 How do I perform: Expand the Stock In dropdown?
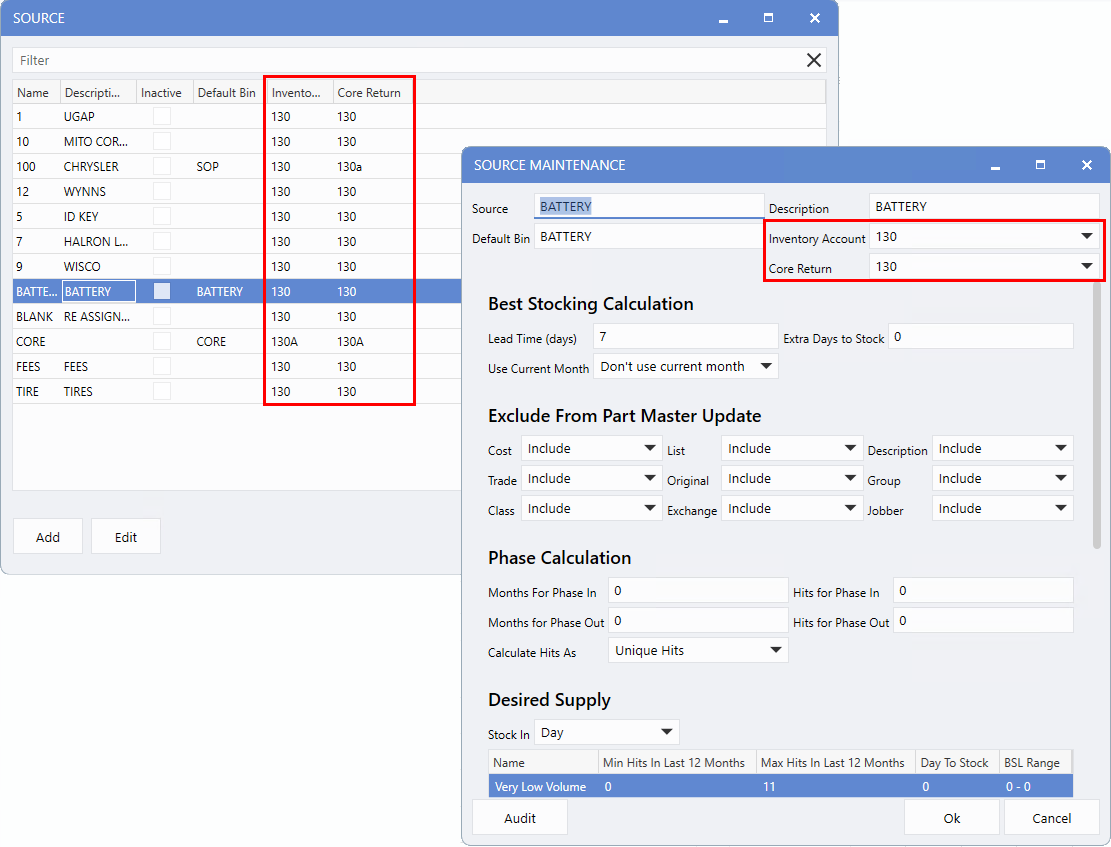[x=666, y=732]
